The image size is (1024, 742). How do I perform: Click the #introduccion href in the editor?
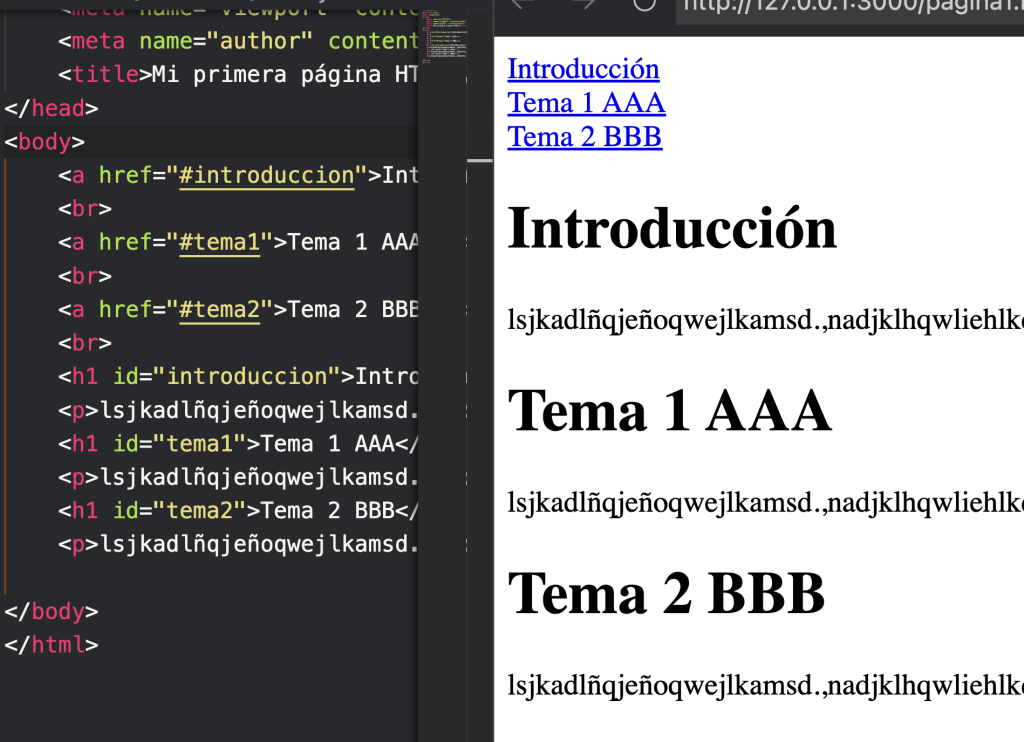tap(266, 176)
